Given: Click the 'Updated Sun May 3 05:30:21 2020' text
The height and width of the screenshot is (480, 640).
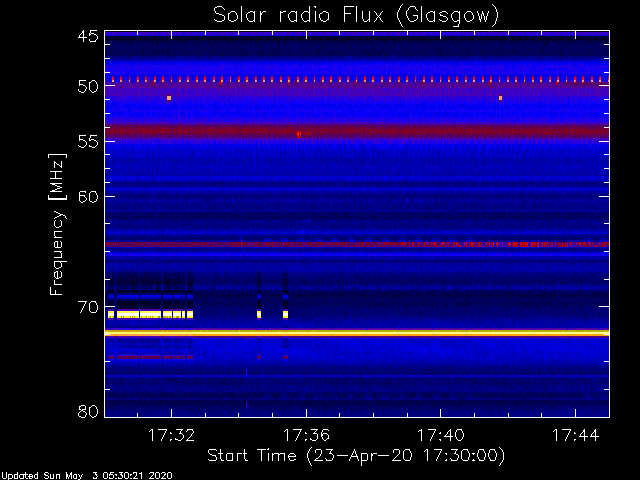Looking at the screenshot, I should (87, 476).
